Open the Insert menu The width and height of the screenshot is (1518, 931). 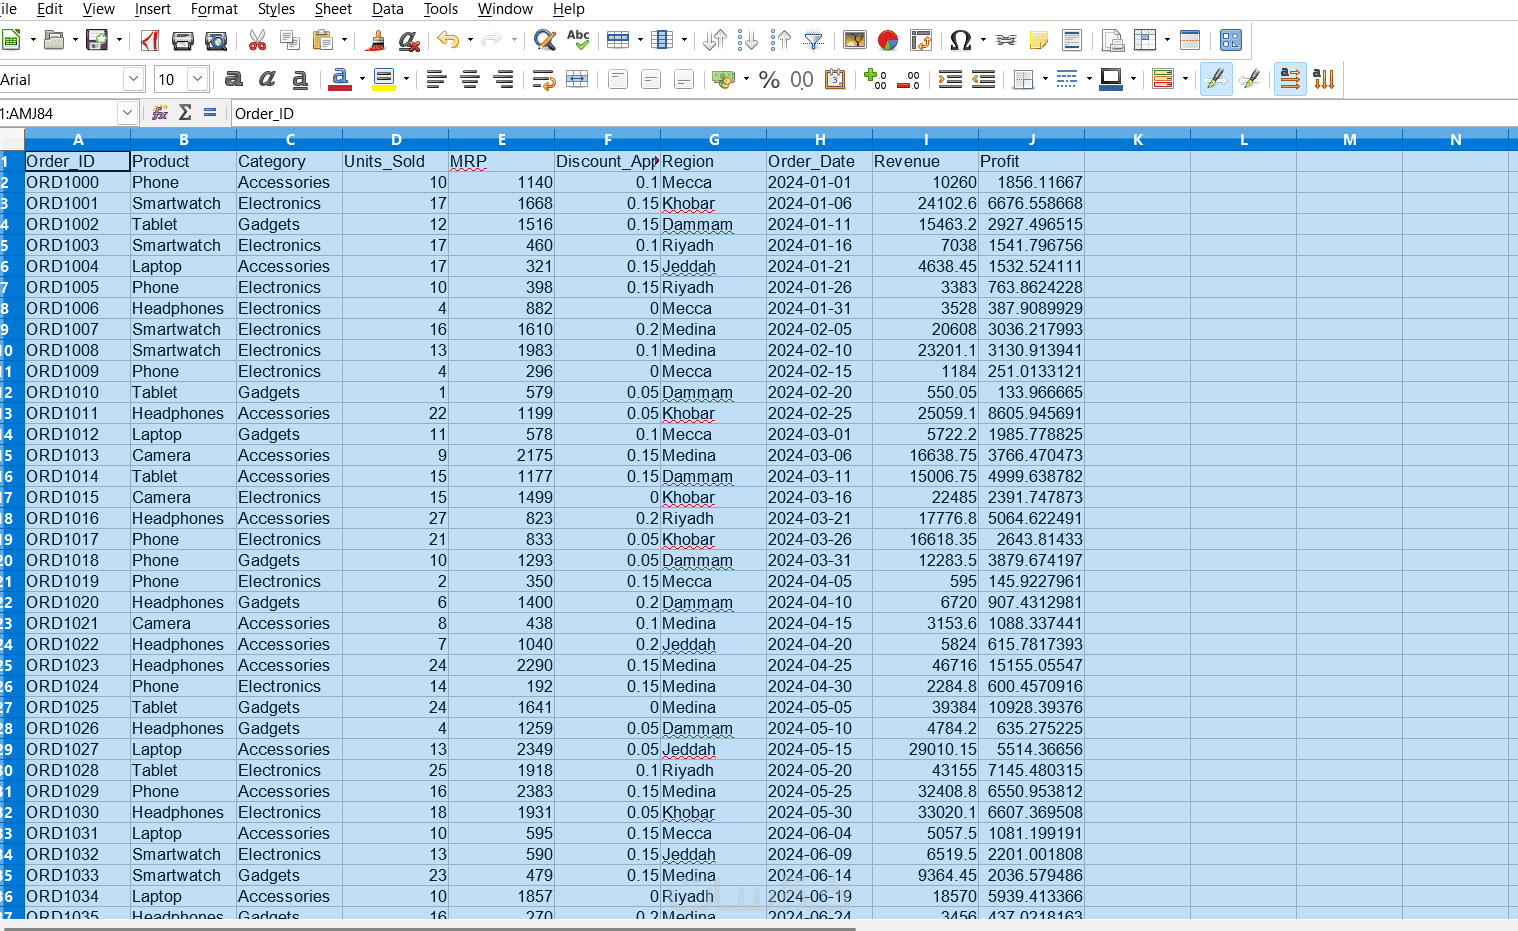point(153,9)
